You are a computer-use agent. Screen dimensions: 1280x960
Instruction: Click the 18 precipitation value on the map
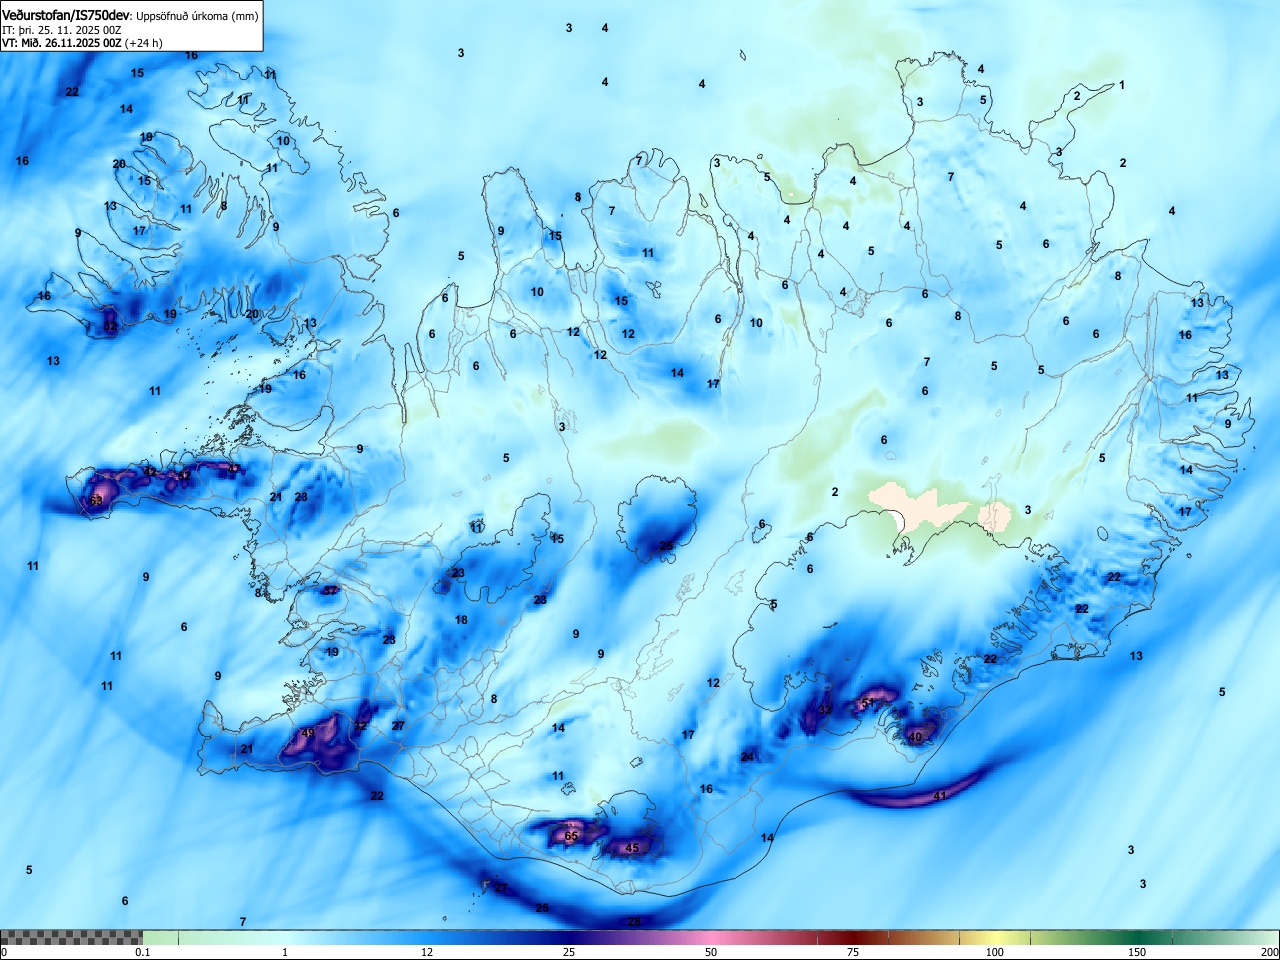coord(461,620)
